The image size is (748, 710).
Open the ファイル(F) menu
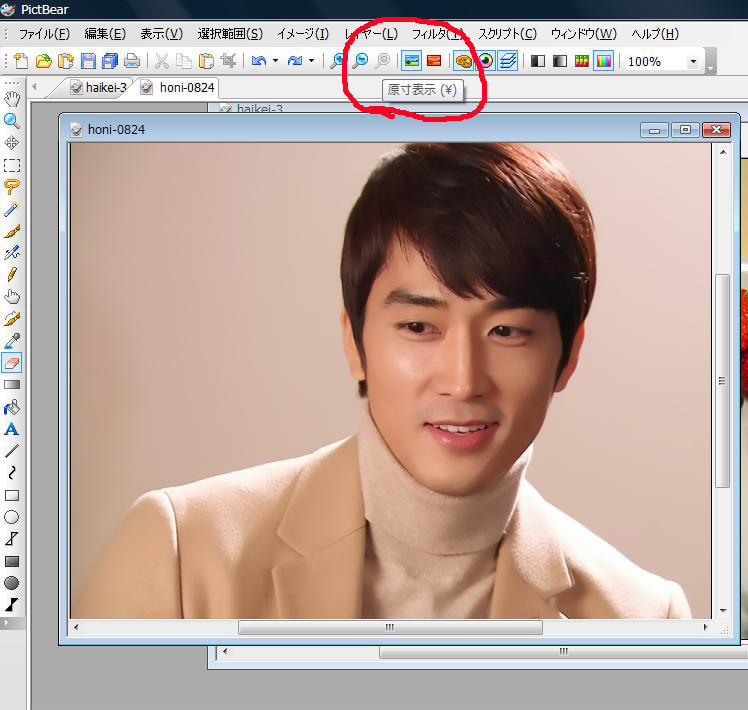coord(44,34)
